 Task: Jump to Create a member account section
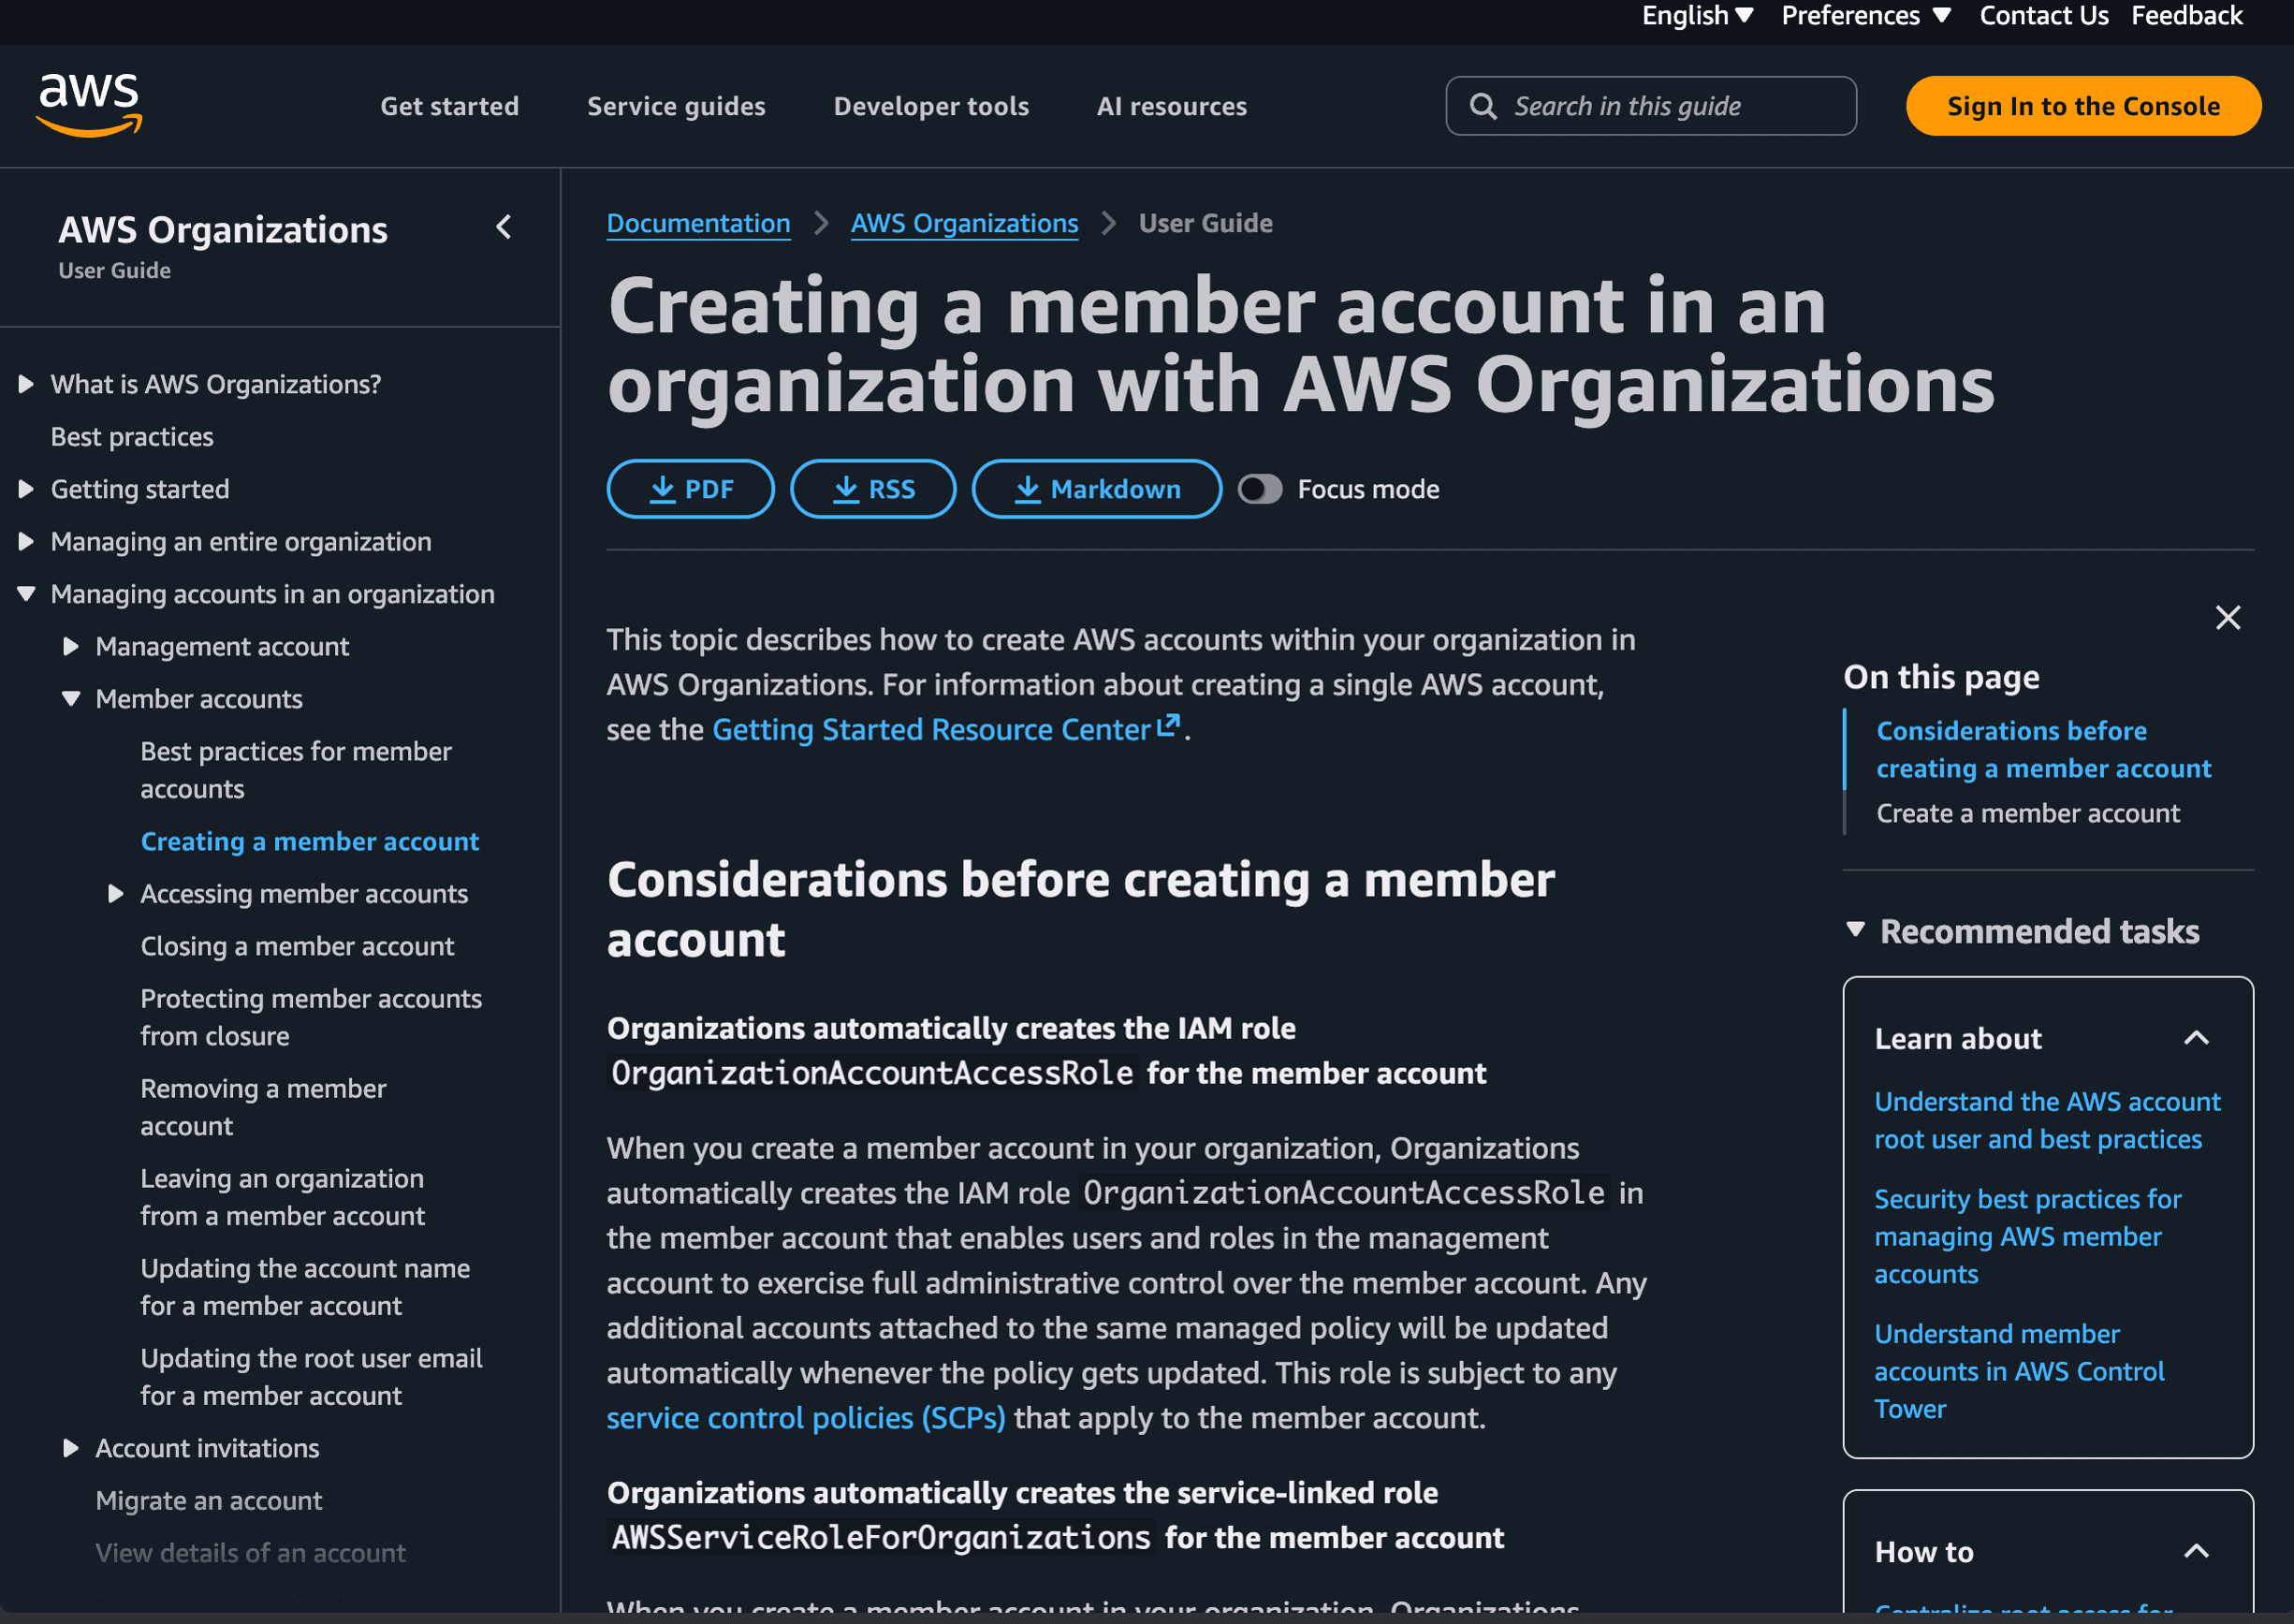tap(2027, 813)
